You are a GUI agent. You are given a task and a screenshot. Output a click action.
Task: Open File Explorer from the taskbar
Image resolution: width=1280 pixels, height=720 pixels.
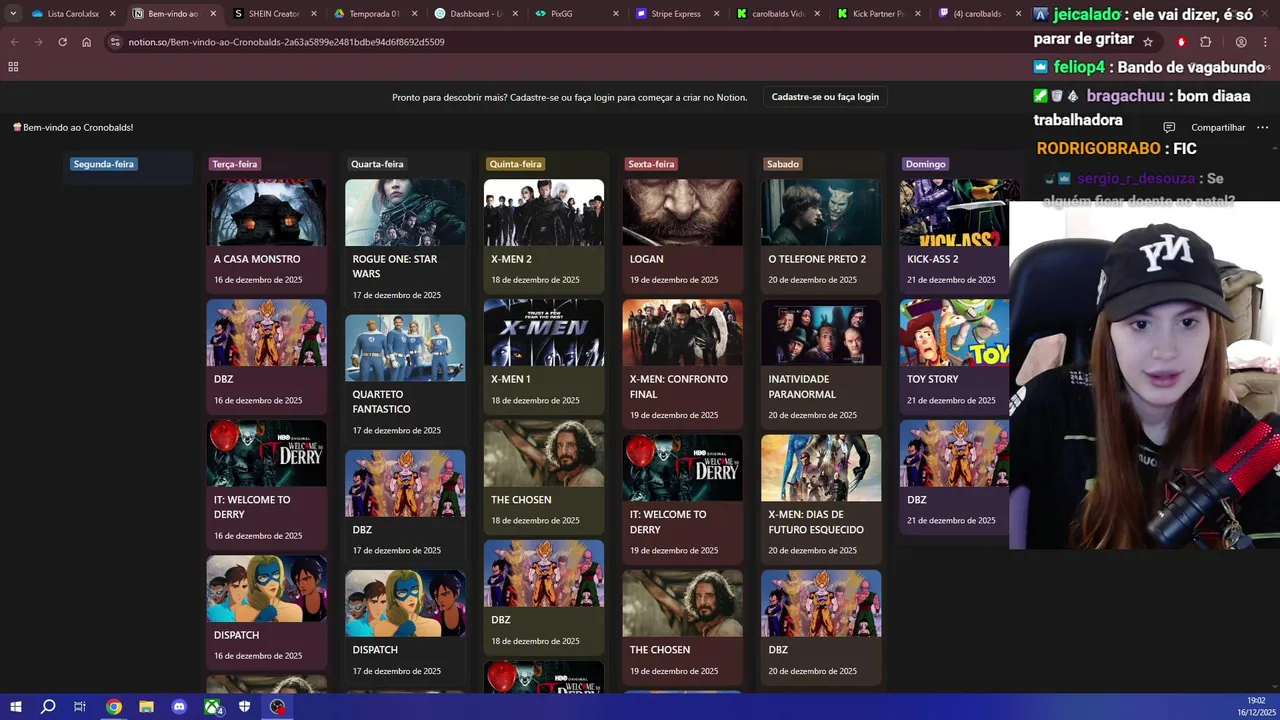[x=146, y=707]
